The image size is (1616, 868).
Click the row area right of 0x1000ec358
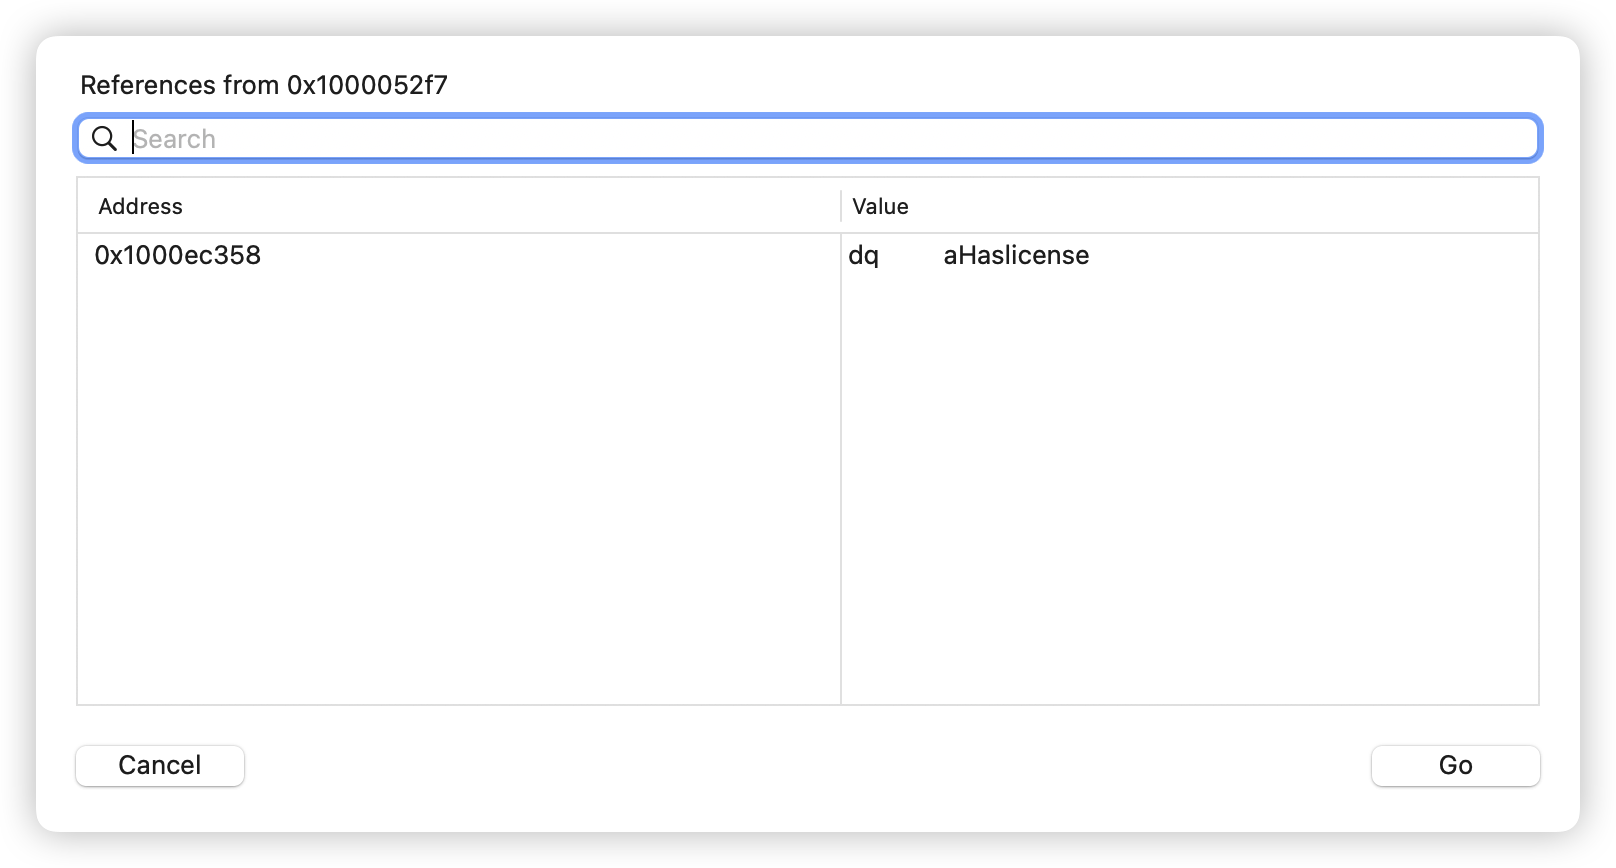coord(550,255)
